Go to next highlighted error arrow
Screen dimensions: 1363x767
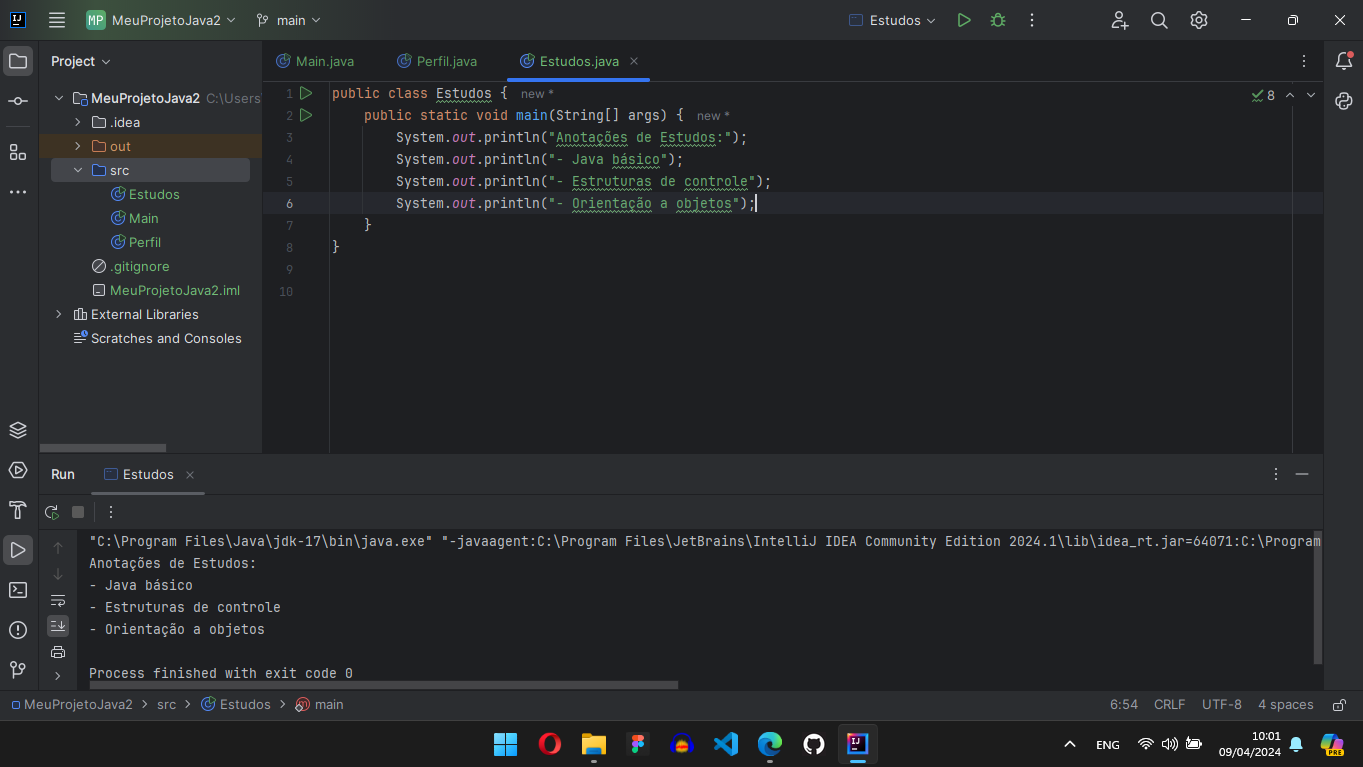coord(1311,95)
